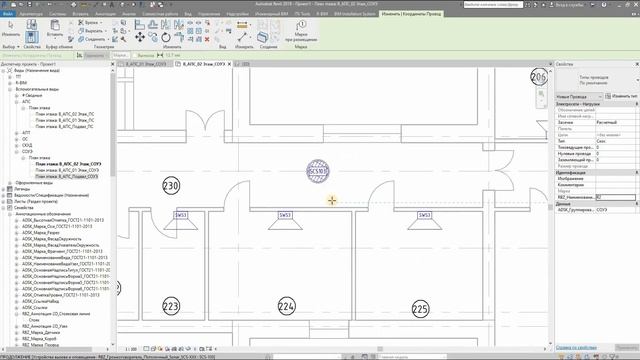This screenshot has width=640, height=360.
Task: Click the project browser vertical scrollbar
Action: coord(113,124)
